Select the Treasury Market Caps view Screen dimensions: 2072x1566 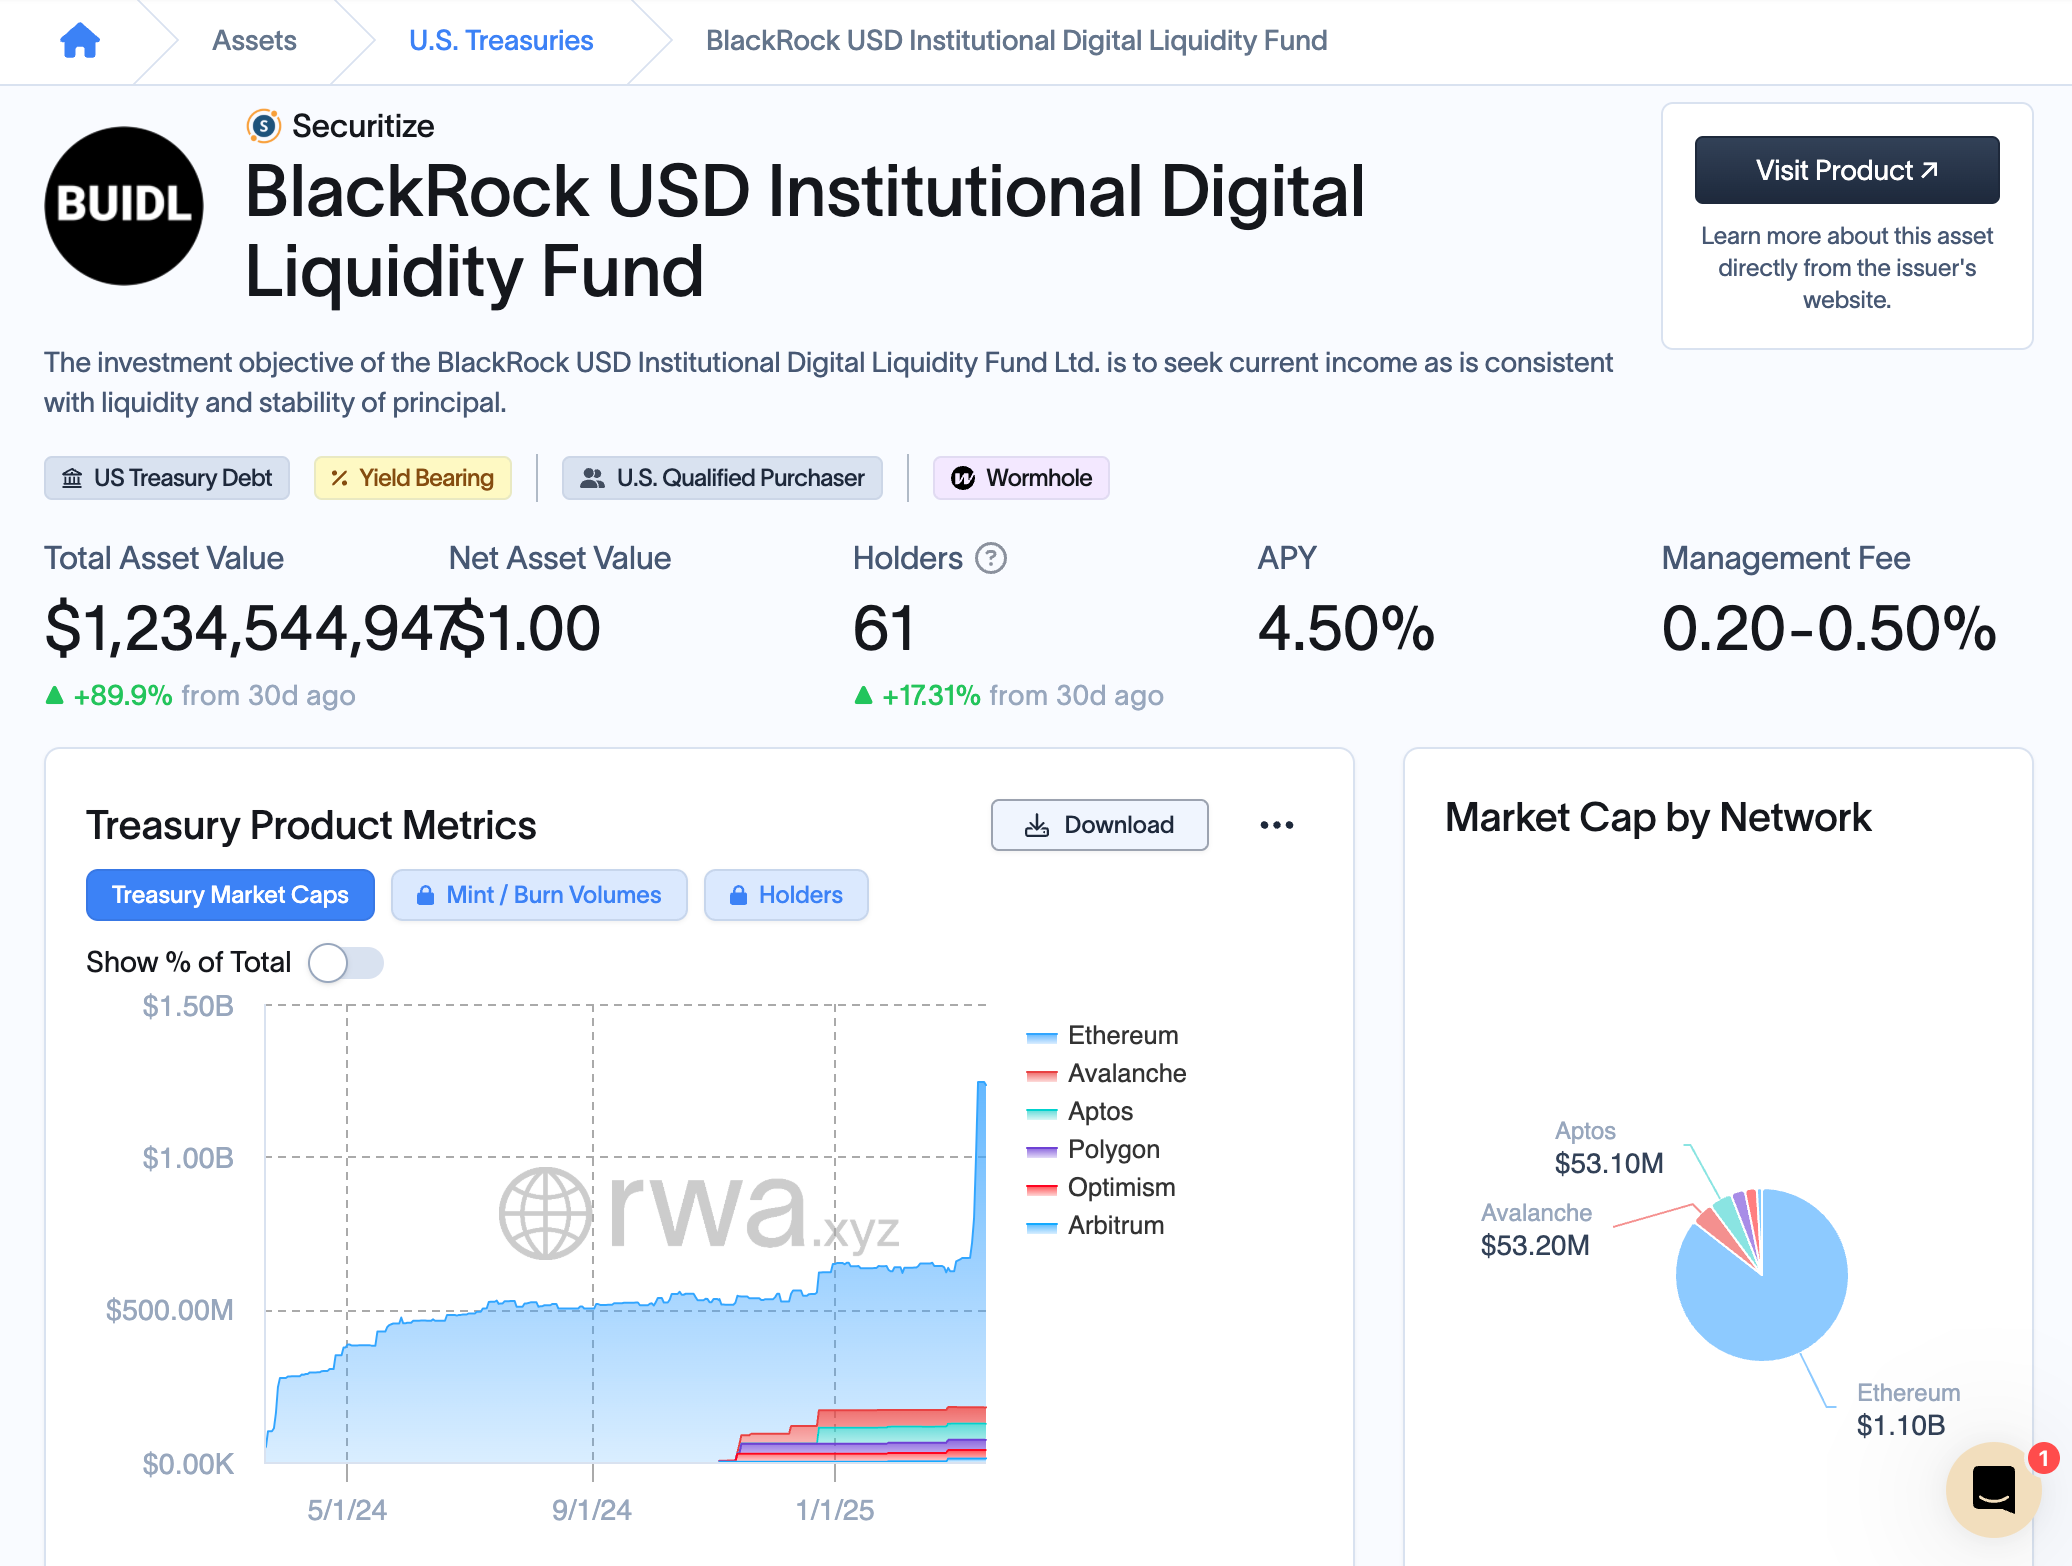[x=229, y=895]
